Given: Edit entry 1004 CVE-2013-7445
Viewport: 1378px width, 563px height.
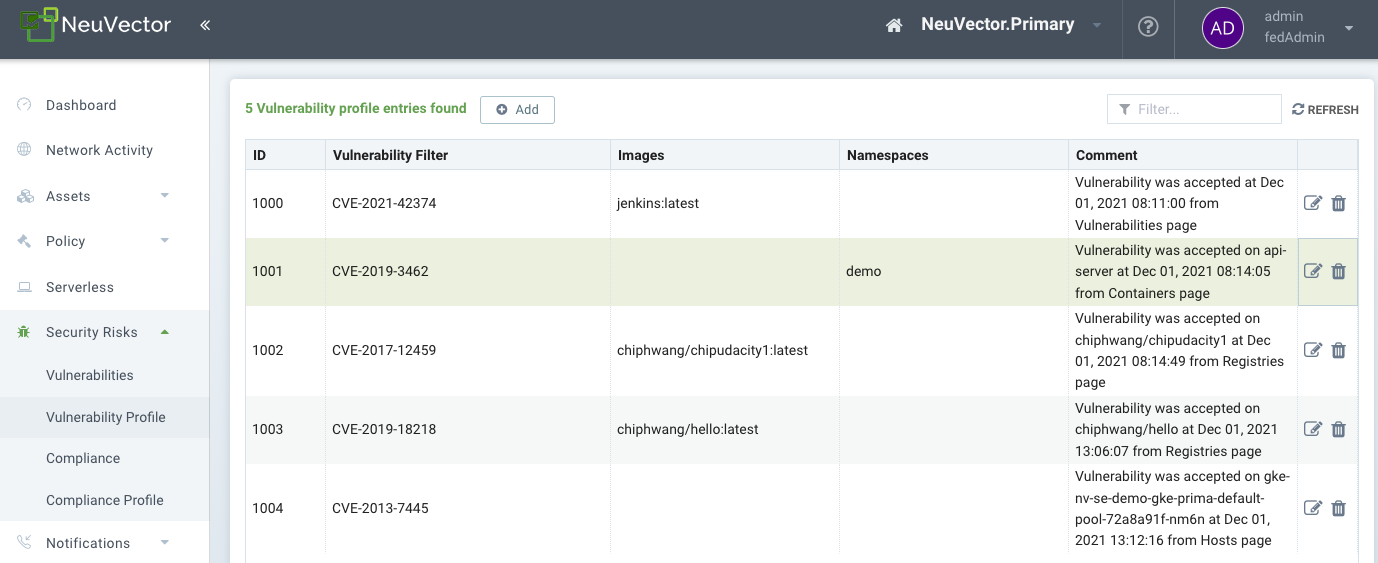Looking at the screenshot, I should coord(1313,508).
